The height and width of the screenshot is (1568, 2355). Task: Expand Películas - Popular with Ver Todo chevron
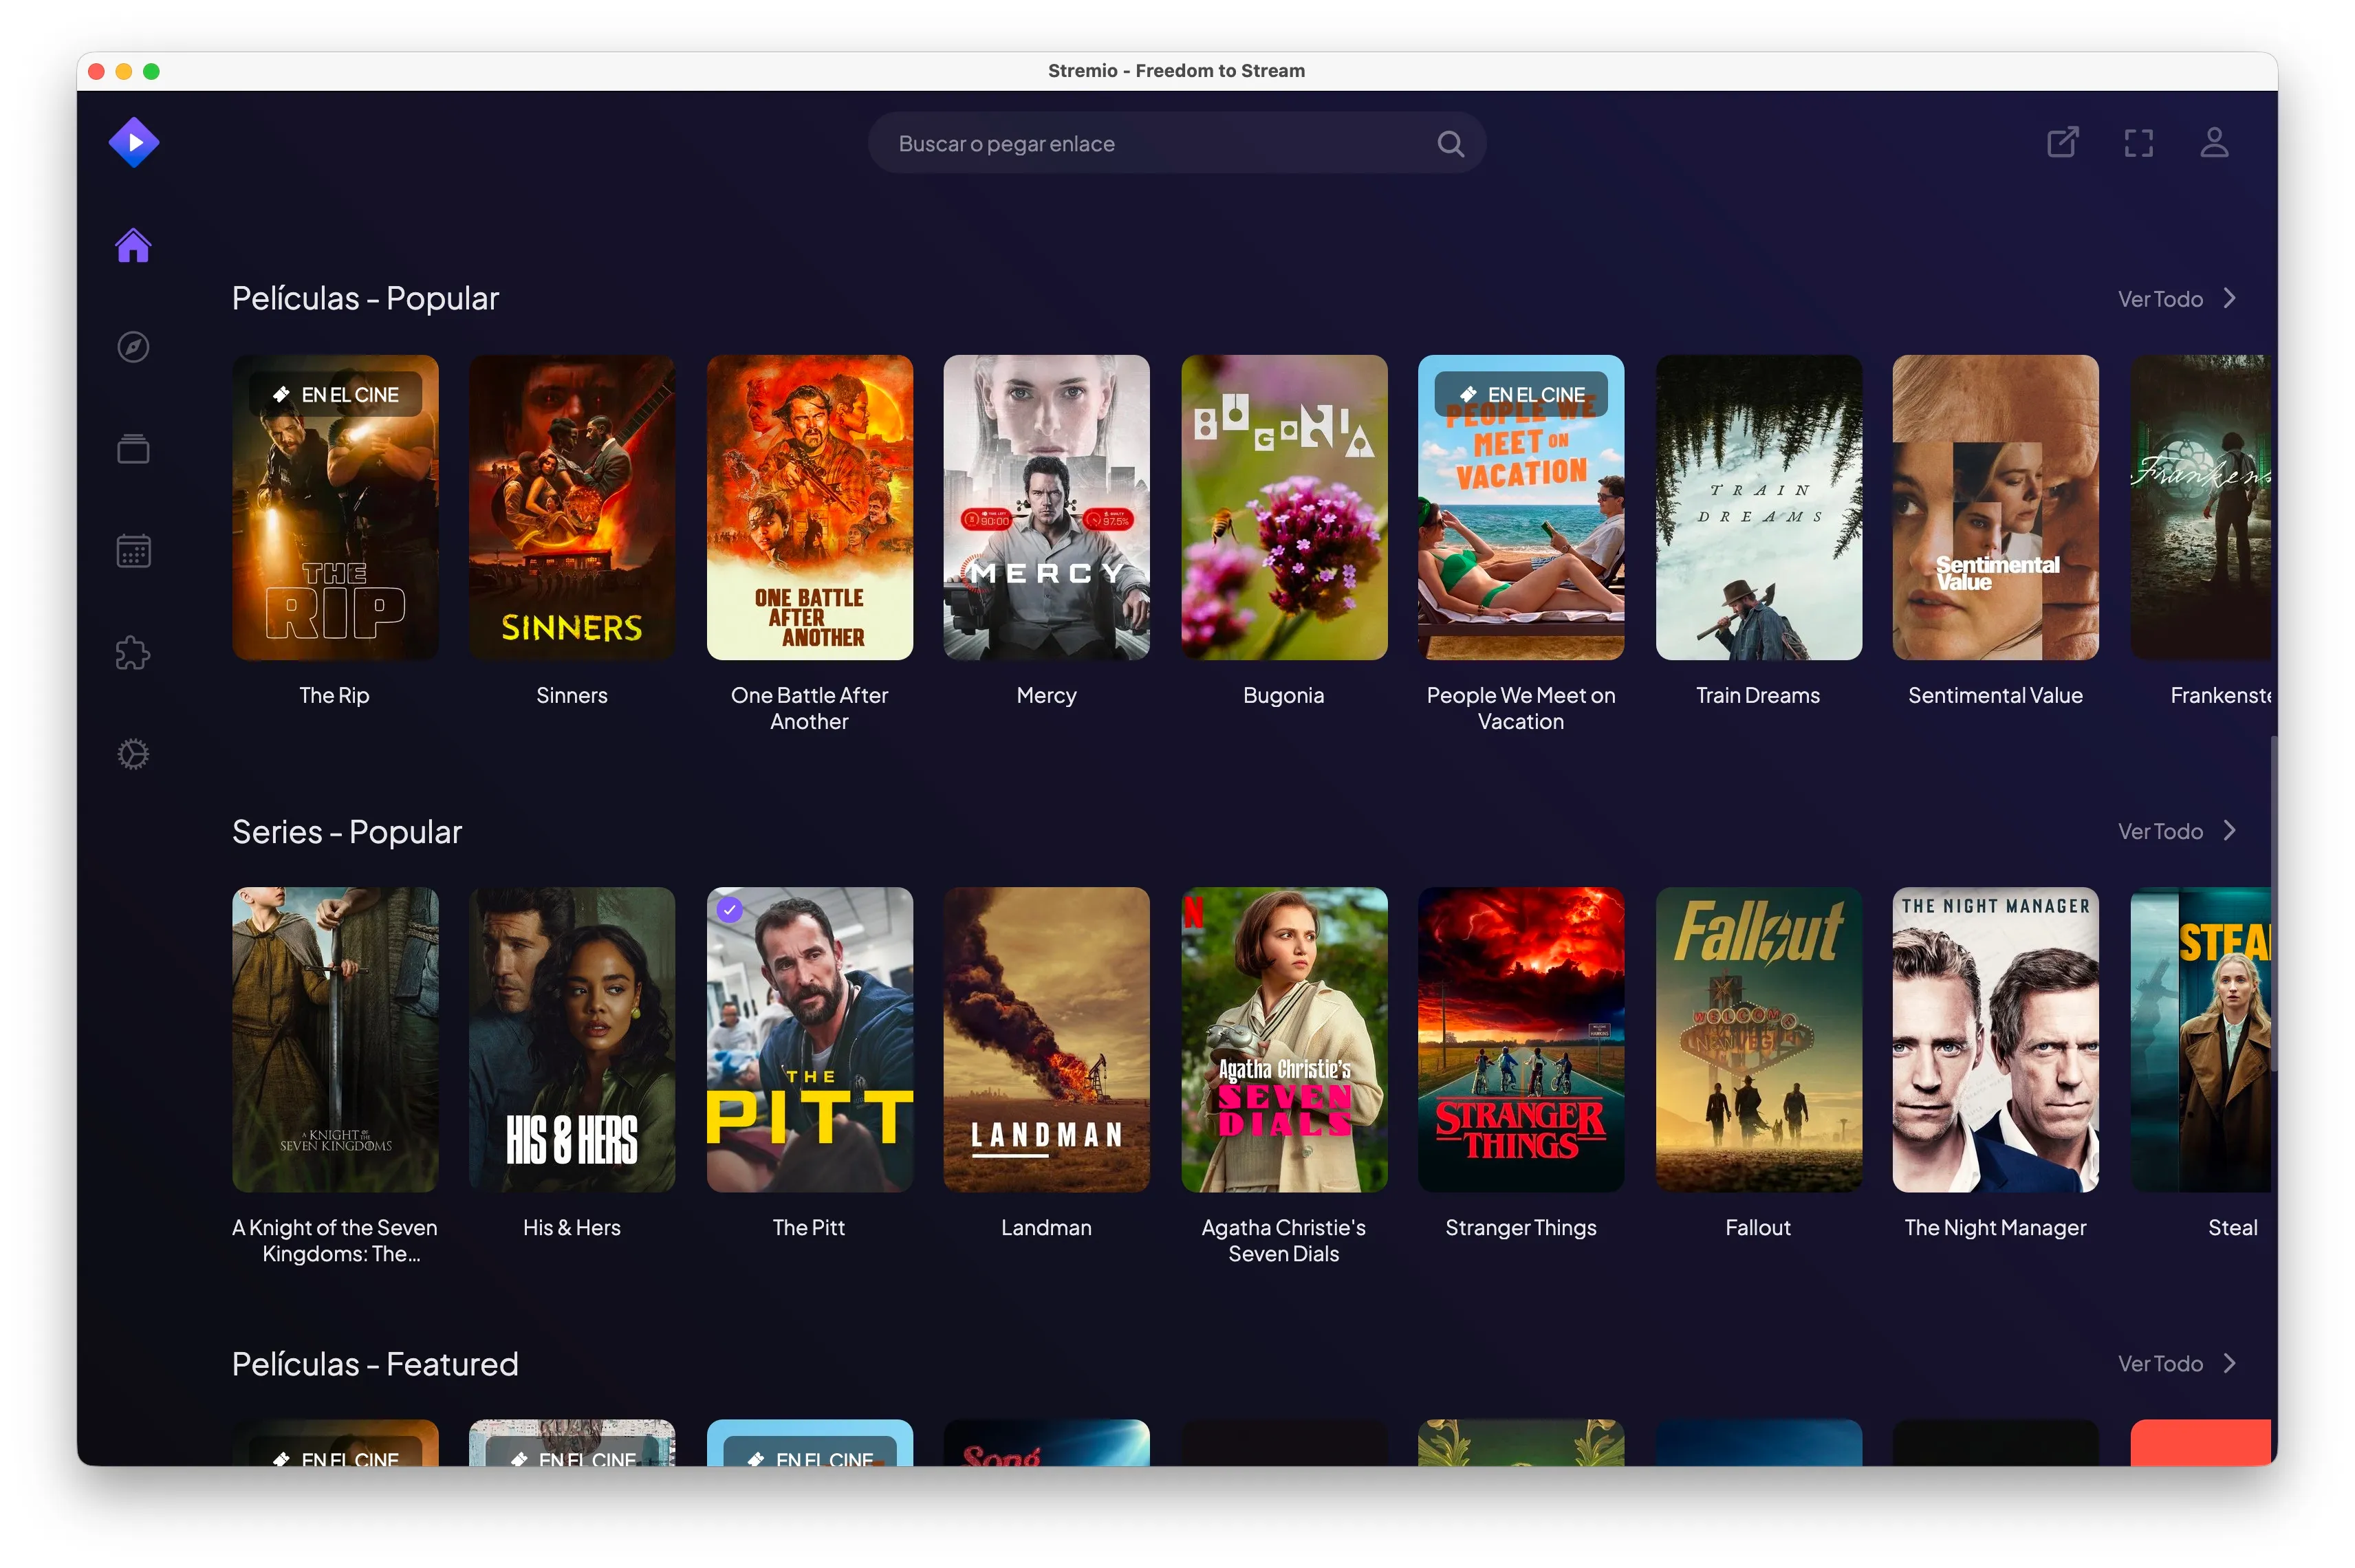[2229, 299]
